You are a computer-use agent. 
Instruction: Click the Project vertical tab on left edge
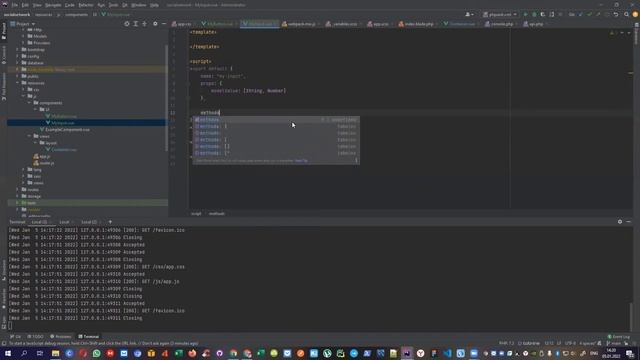point(4,31)
